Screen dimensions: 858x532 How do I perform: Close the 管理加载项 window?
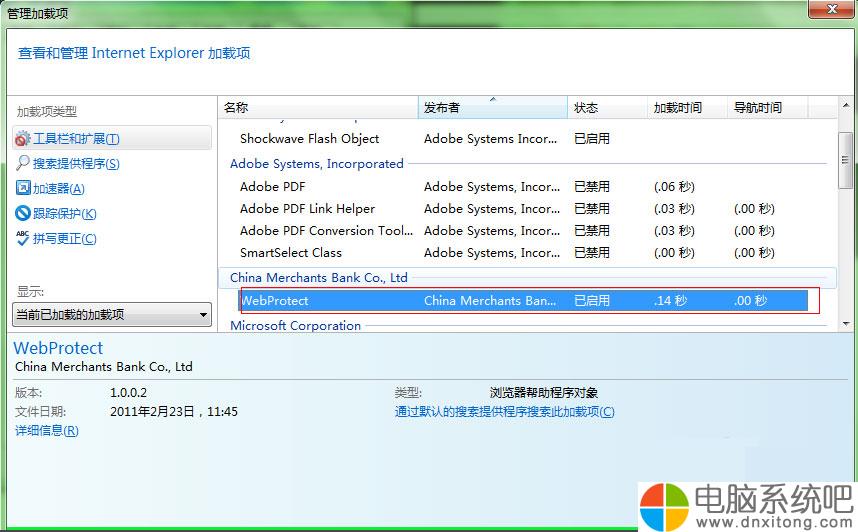832,9
